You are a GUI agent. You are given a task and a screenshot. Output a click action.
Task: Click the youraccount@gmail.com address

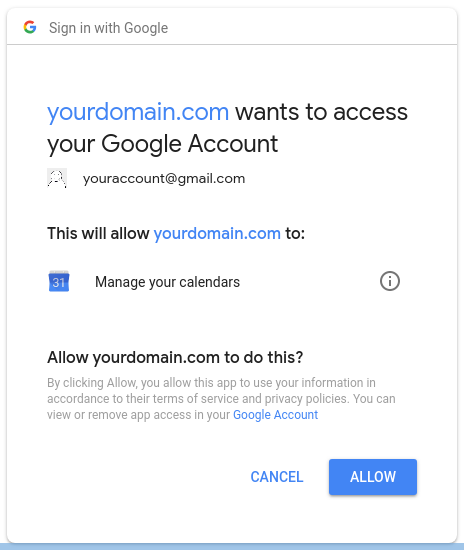[164, 179]
